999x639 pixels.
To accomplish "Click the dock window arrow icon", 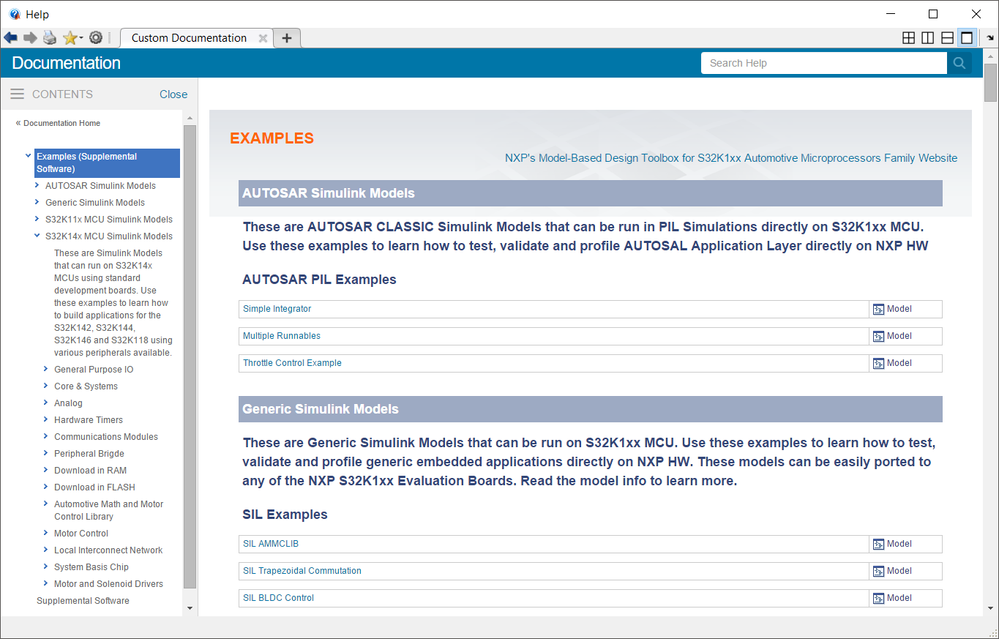I will coord(990,38).
